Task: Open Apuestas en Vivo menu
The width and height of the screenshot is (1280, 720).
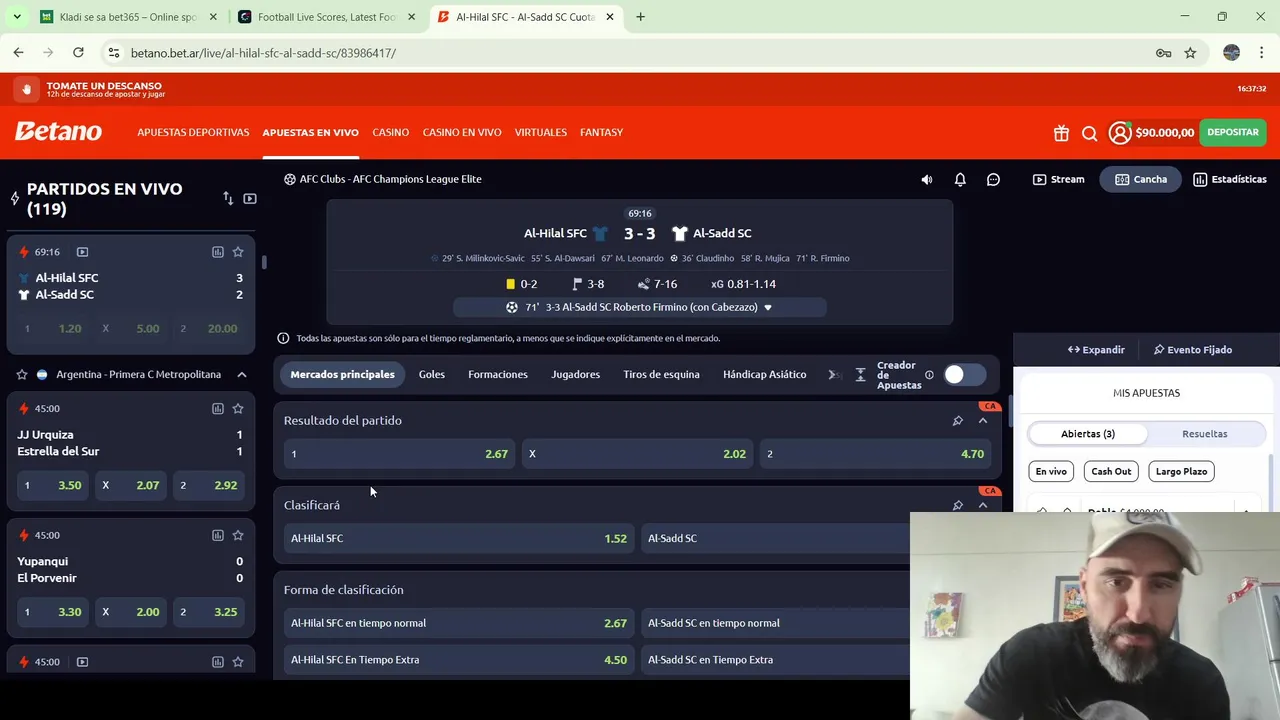Action: (310, 132)
